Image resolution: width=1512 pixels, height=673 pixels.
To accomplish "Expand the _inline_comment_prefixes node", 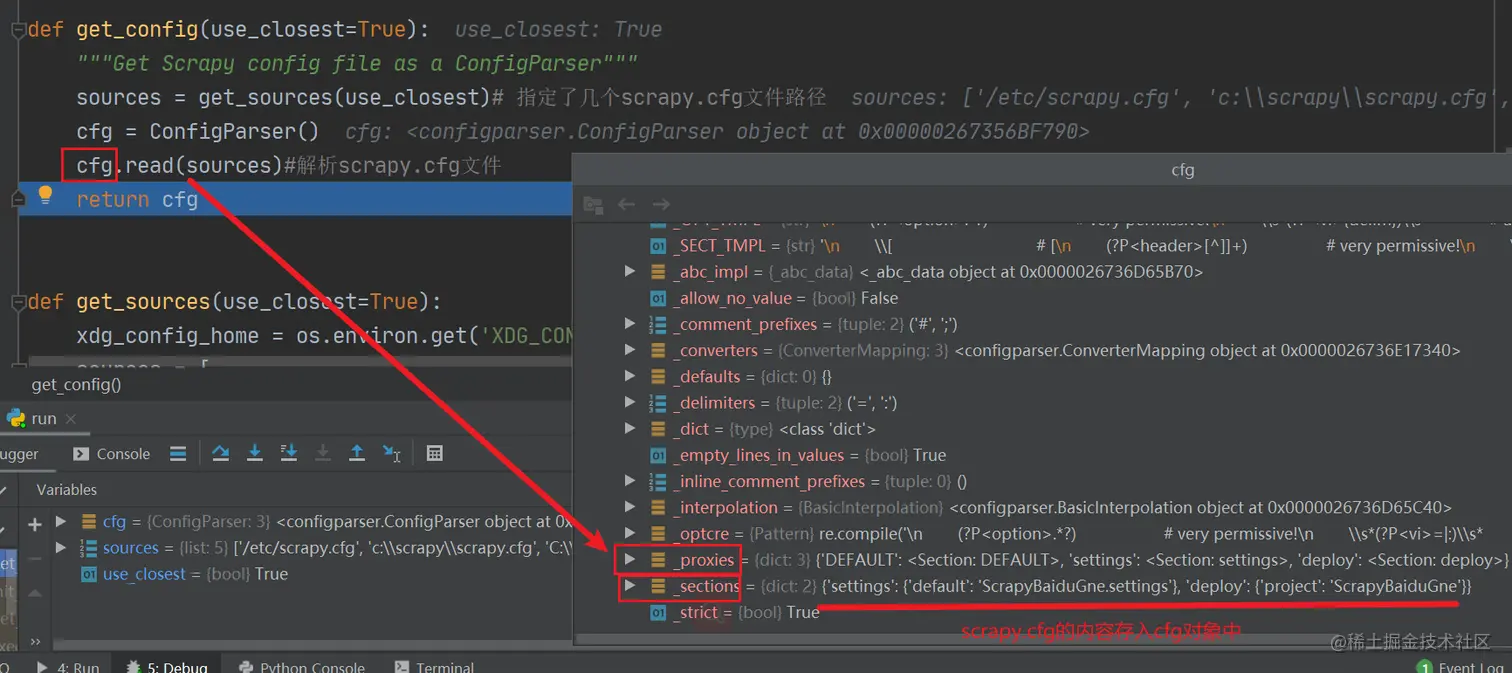I will tap(629, 481).
